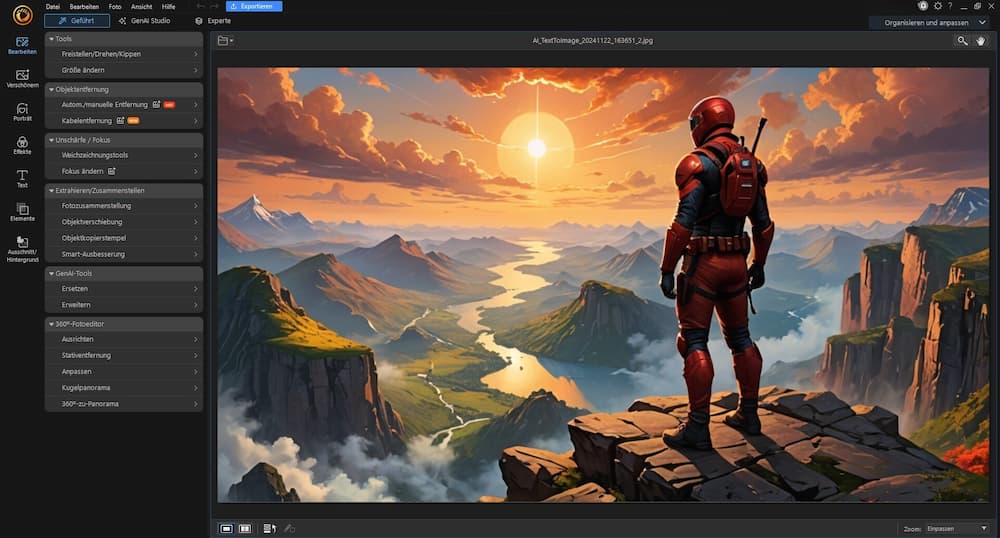Select the hand pan tool
Screen dimensions: 1000x538
(981, 41)
